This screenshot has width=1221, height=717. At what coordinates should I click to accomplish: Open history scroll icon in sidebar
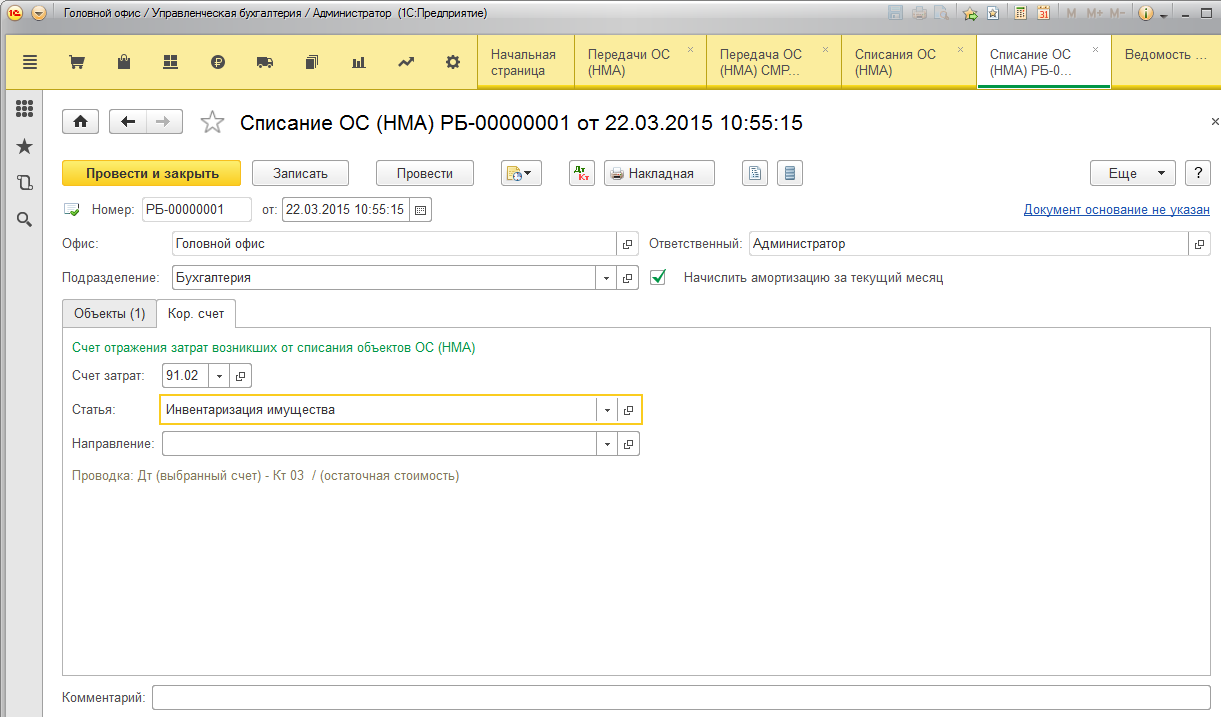[x=25, y=183]
